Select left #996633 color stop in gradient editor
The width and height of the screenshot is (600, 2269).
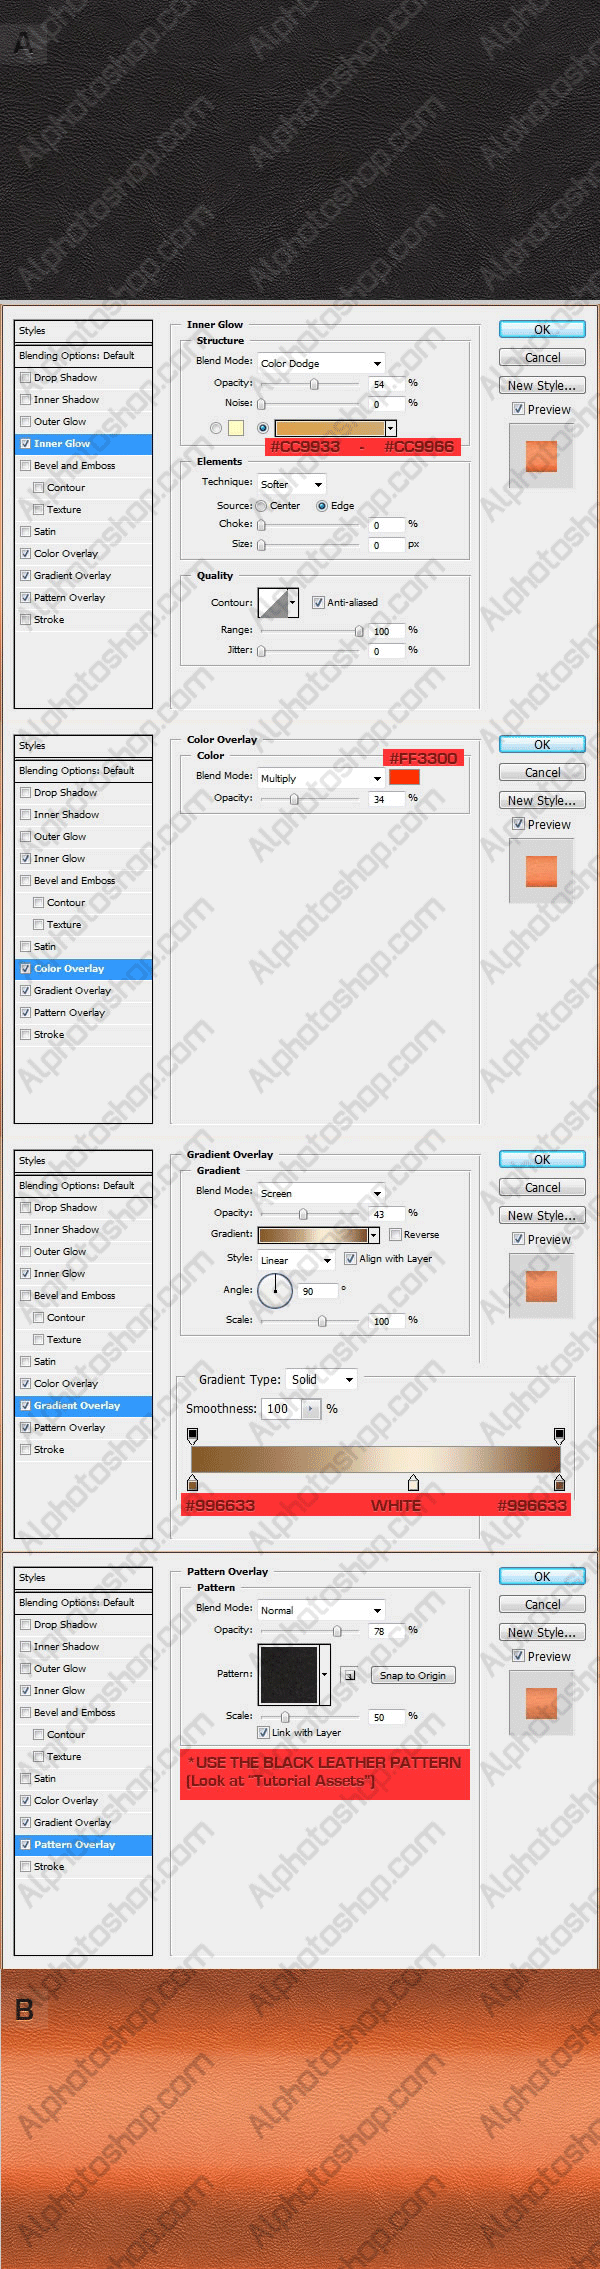193,1483
